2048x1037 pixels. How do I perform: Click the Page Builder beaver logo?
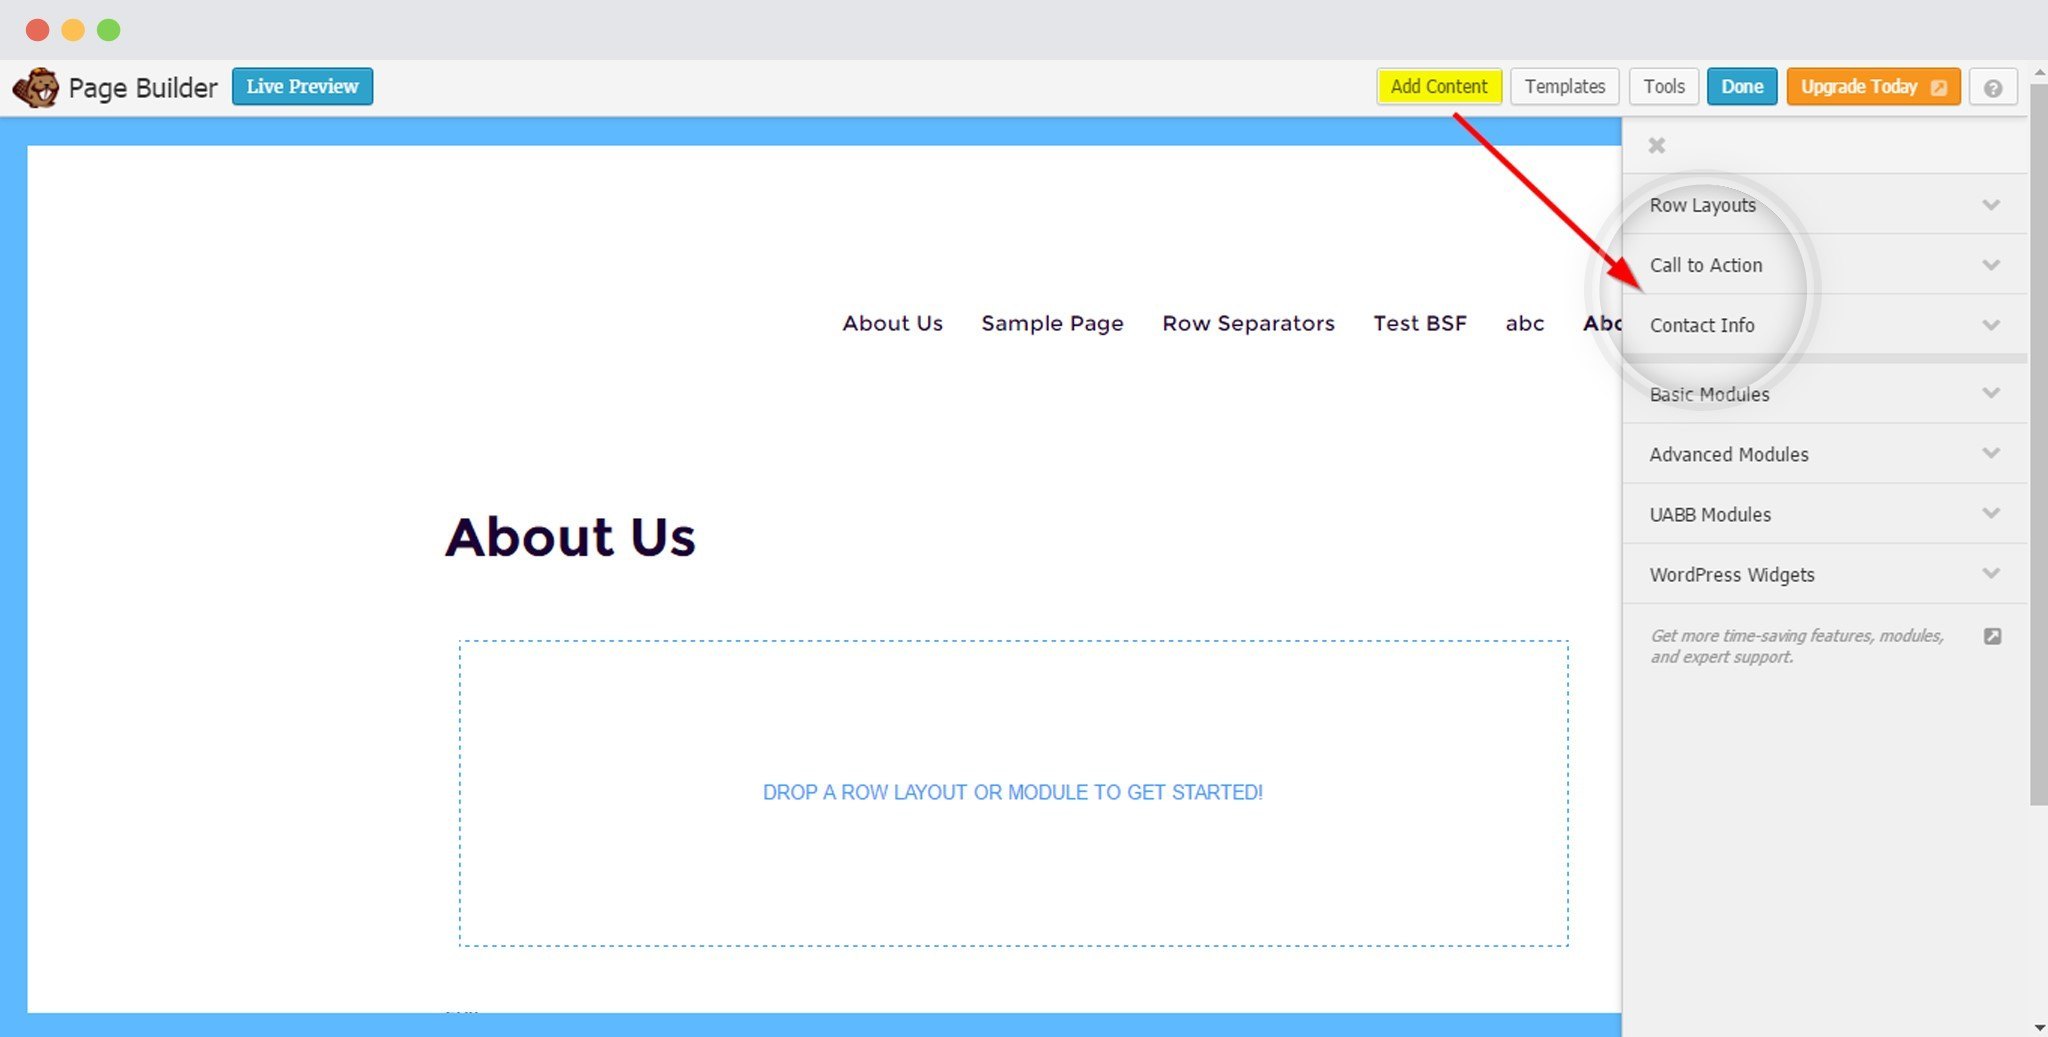coord(35,87)
